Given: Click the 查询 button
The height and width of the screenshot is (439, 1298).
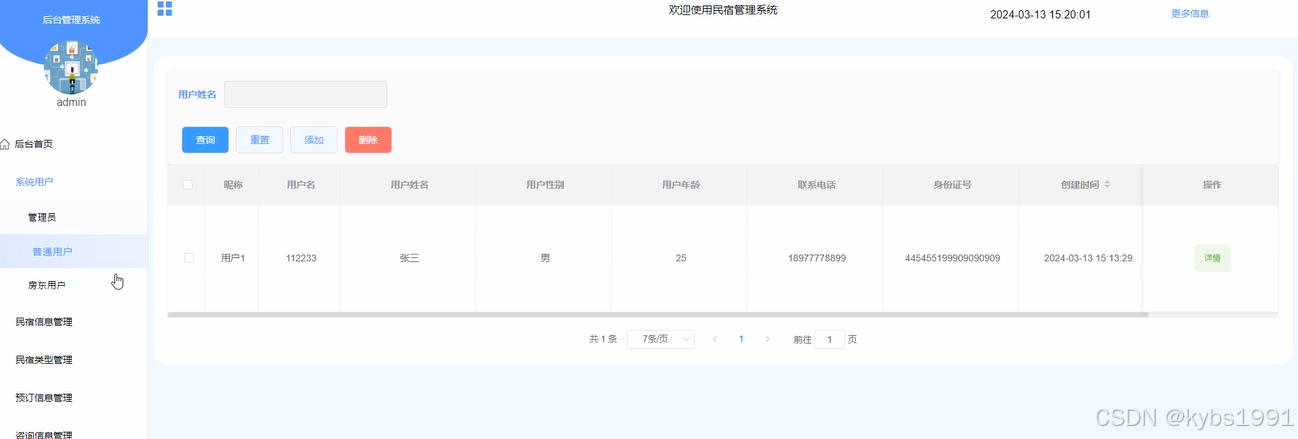Looking at the screenshot, I should click(x=205, y=140).
